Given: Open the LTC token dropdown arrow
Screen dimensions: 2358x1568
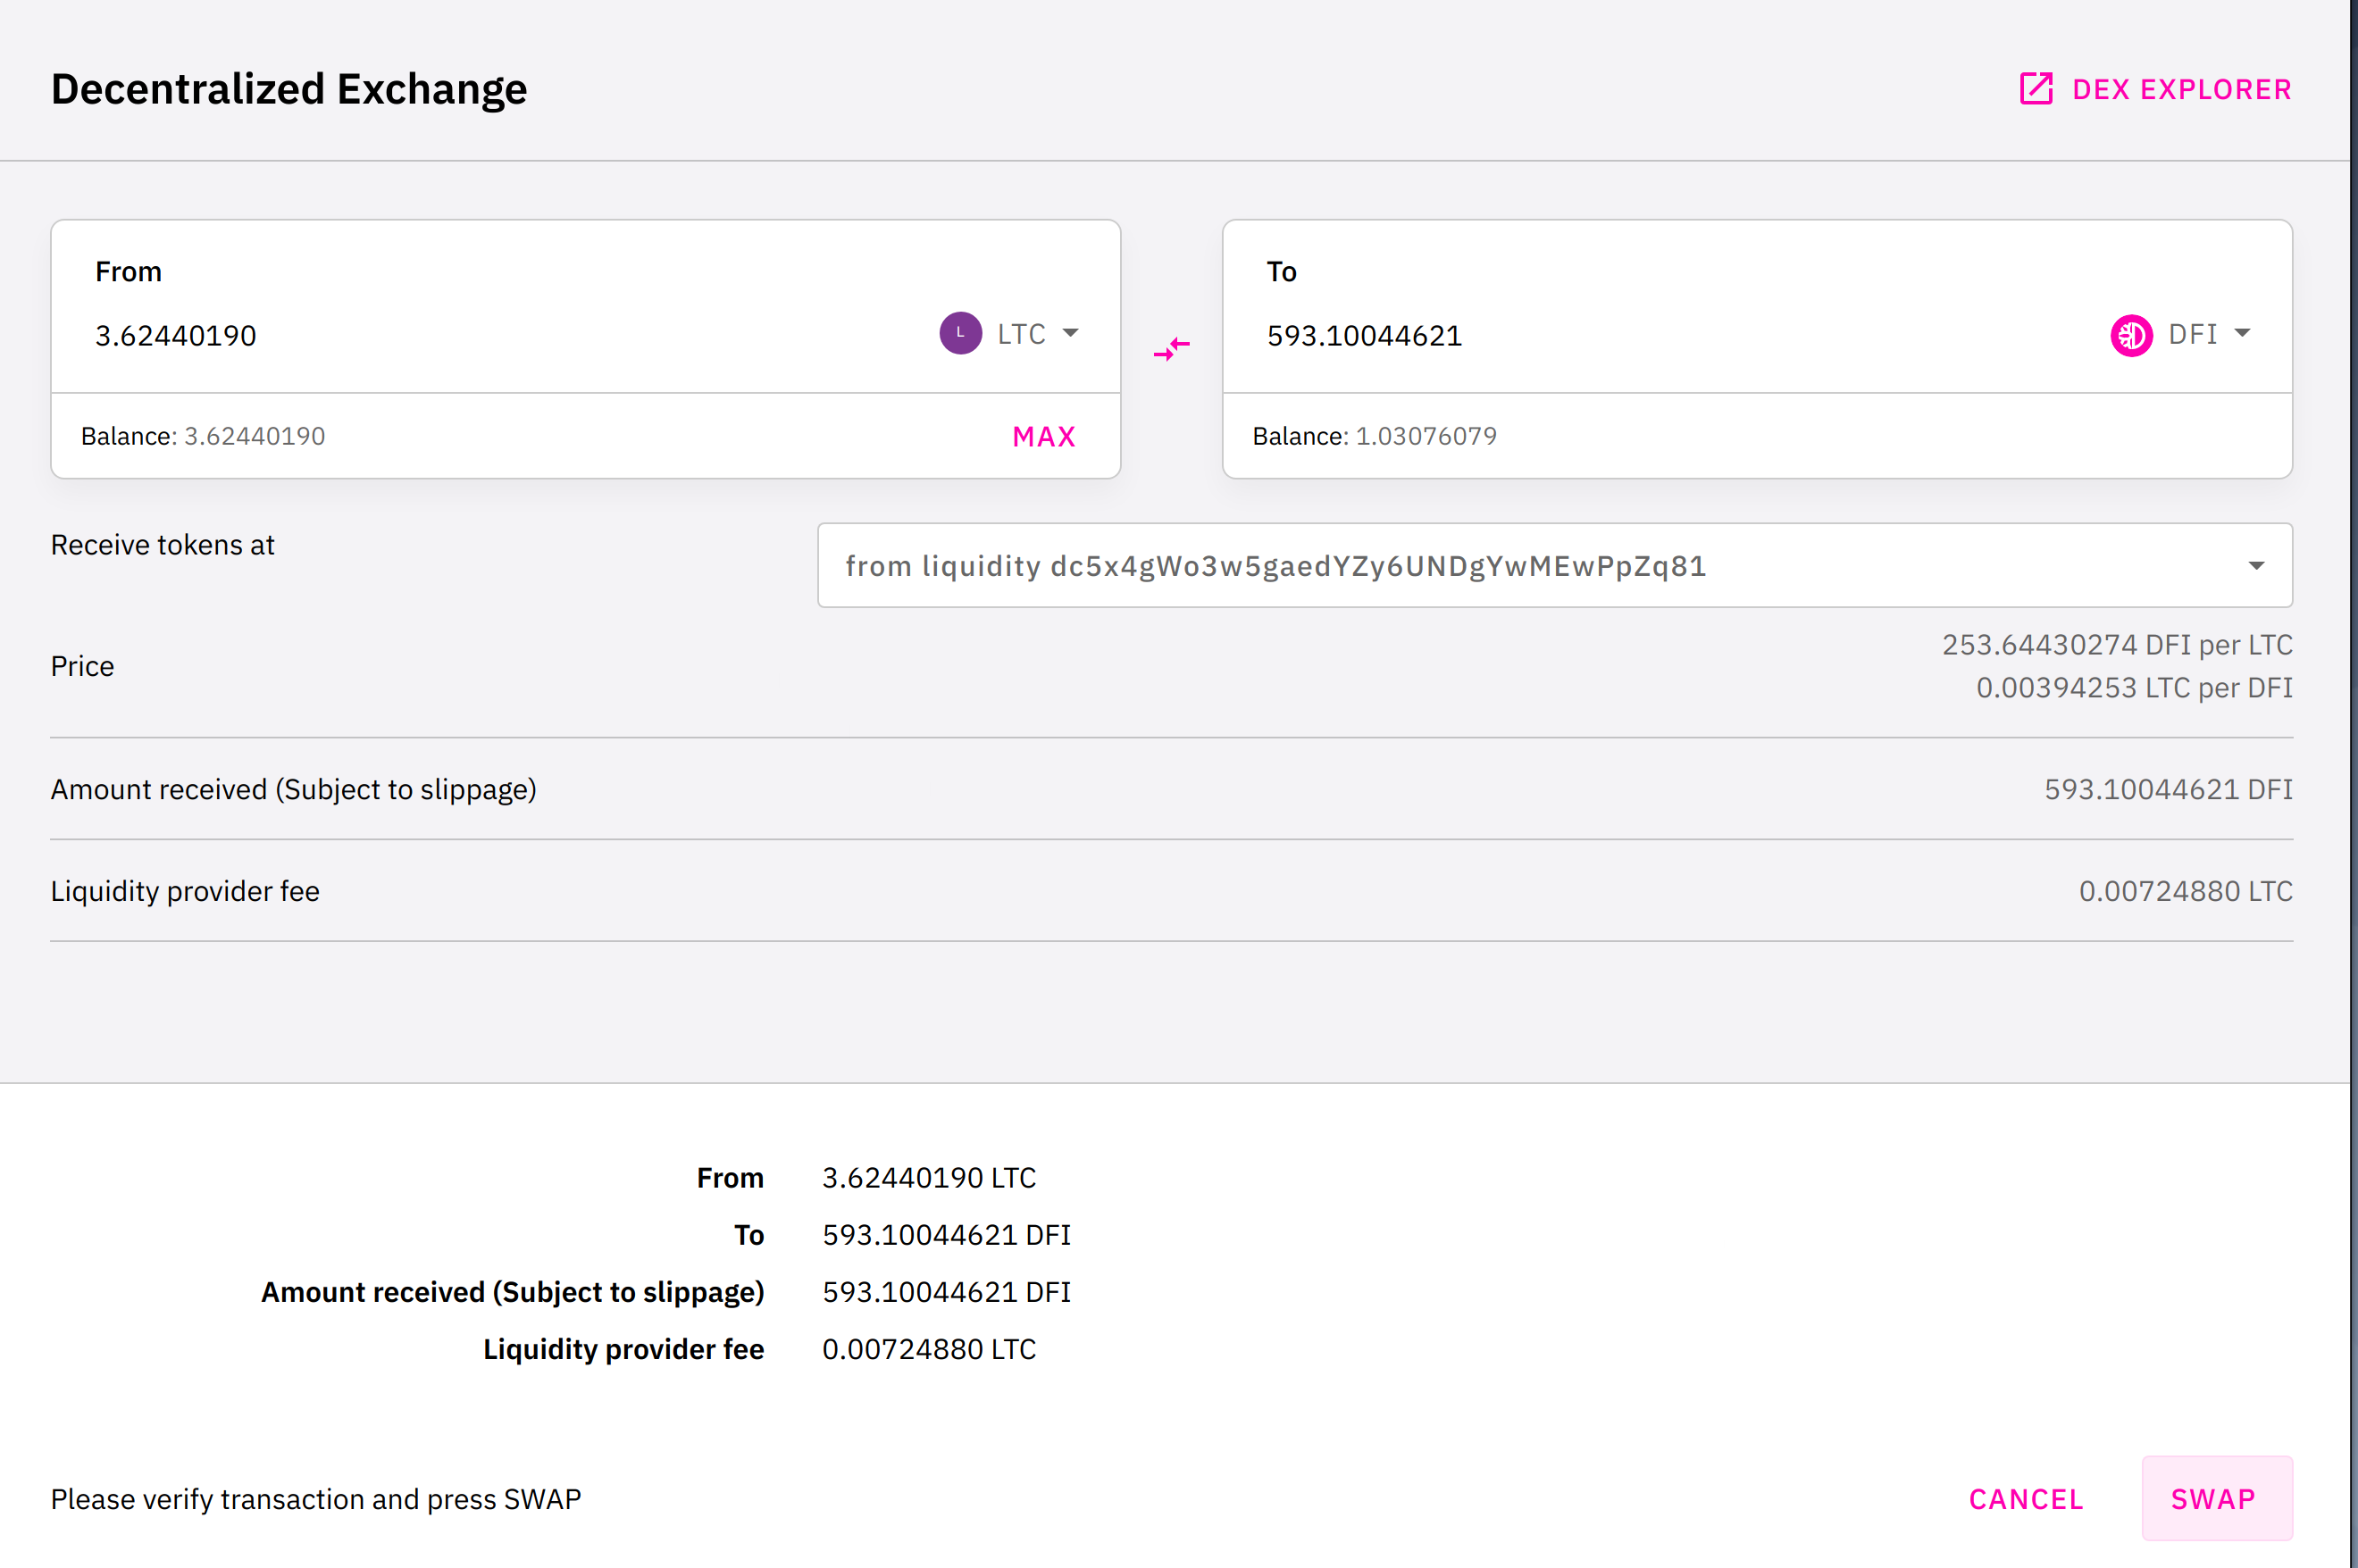Looking at the screenshot, I should (x=1070, y=333).
